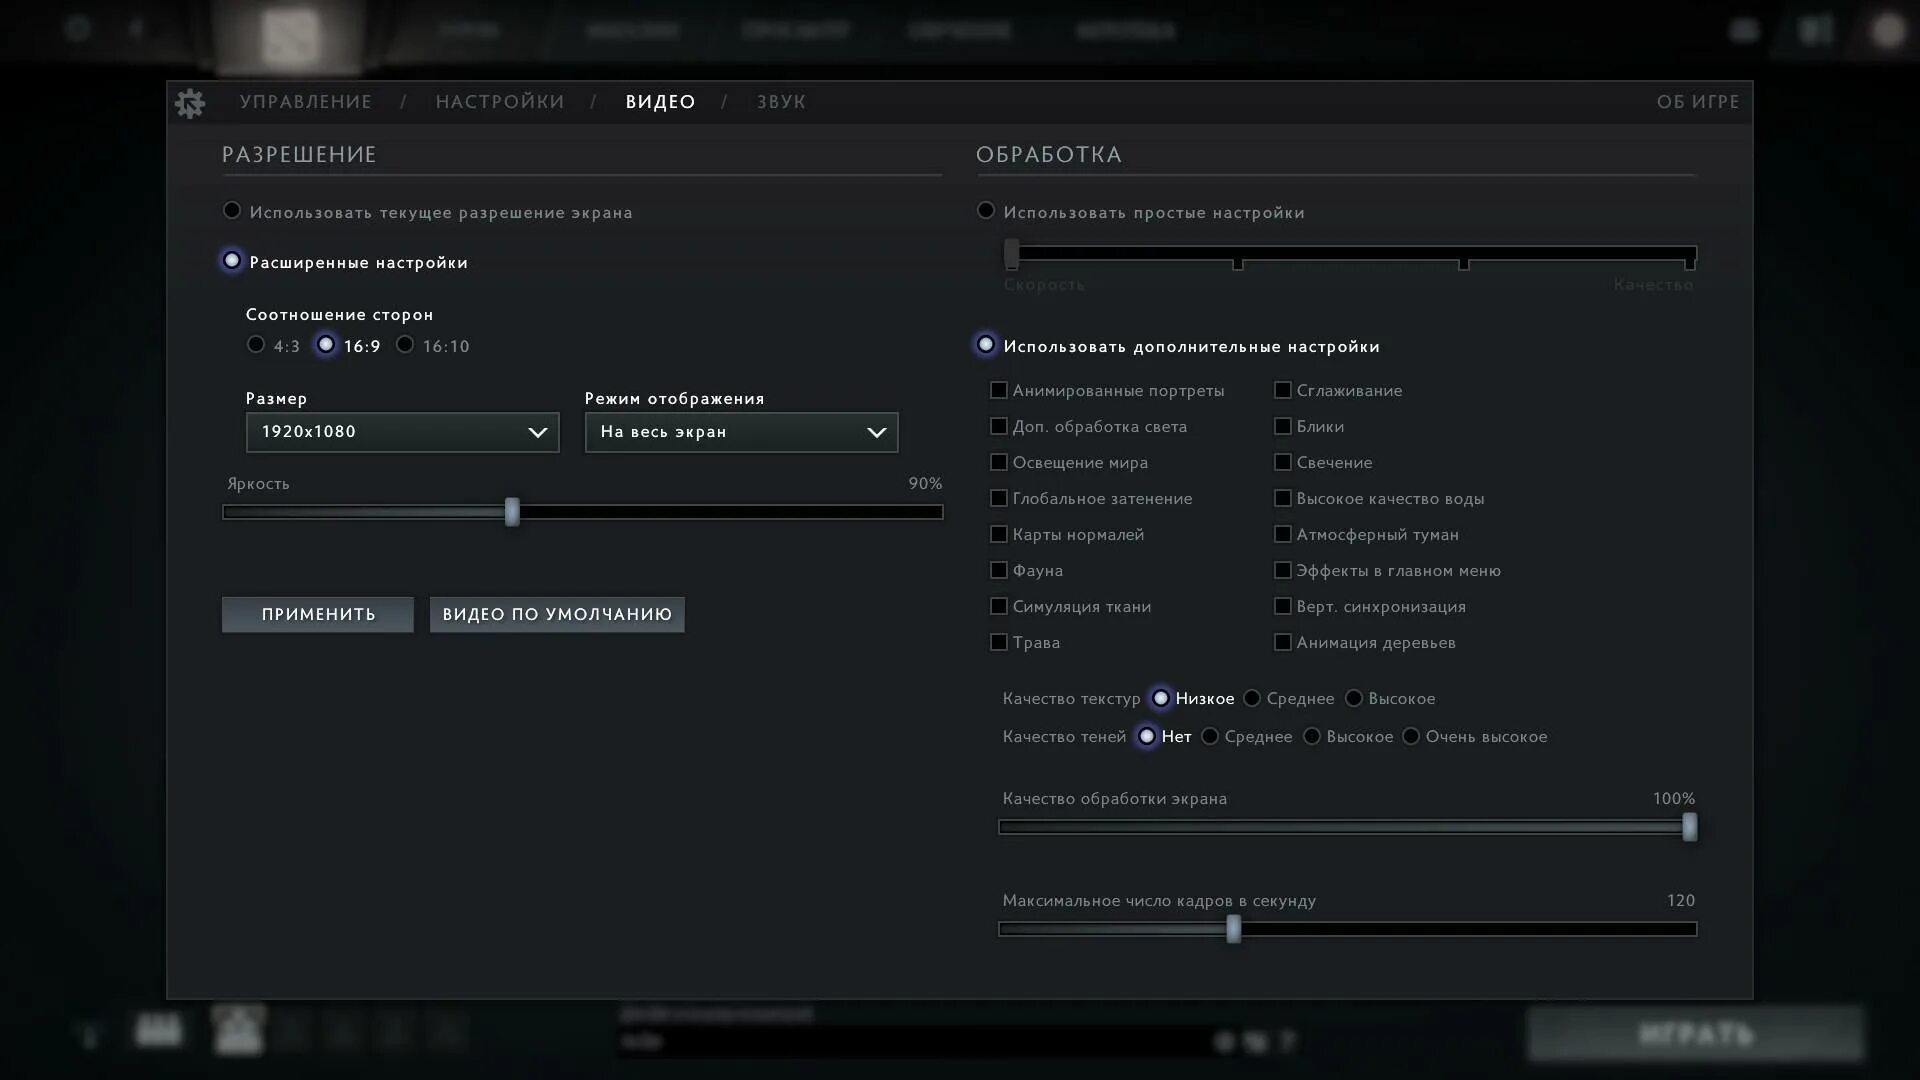The height and width of the screenshot is (1080, 1920).
Task: Set texture quality to Высокое
Action: pyautogui.click(x=1354, y=698)
